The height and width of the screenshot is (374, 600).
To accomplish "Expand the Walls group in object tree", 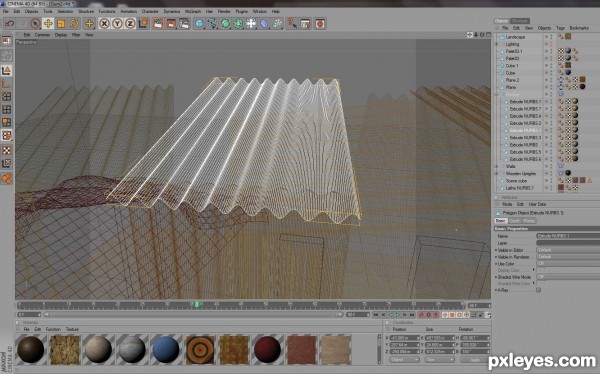I will point(497,167).
